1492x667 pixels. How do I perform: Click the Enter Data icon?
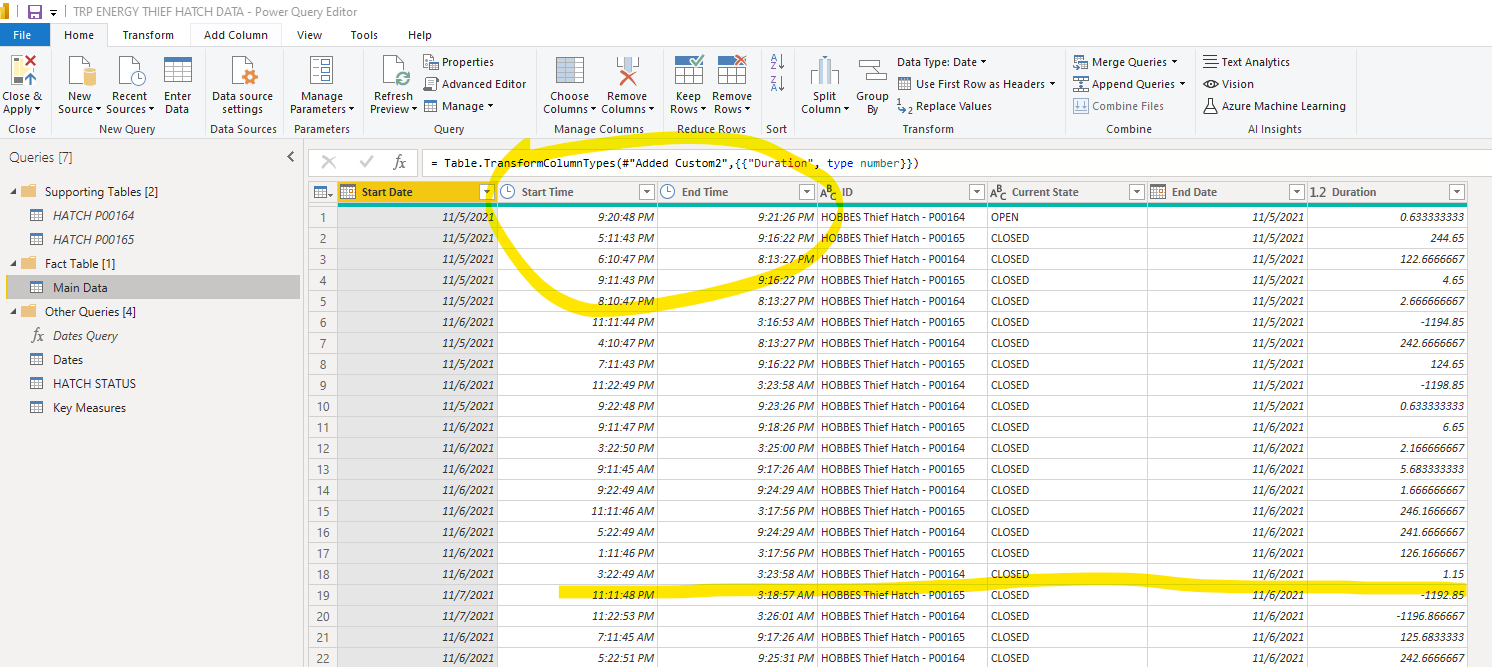177,72
